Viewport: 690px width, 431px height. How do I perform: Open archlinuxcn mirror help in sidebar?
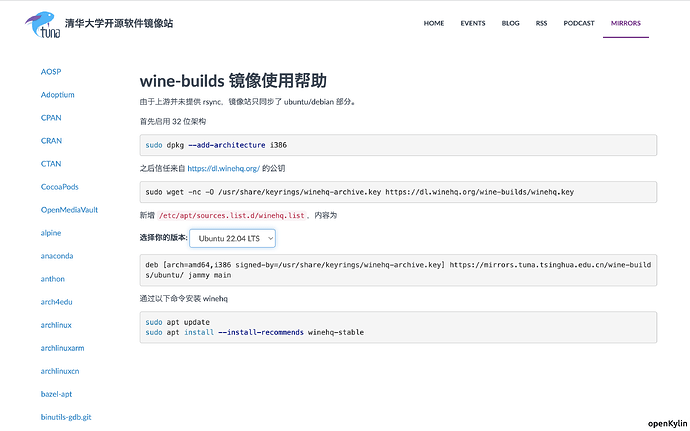(60, 371)
